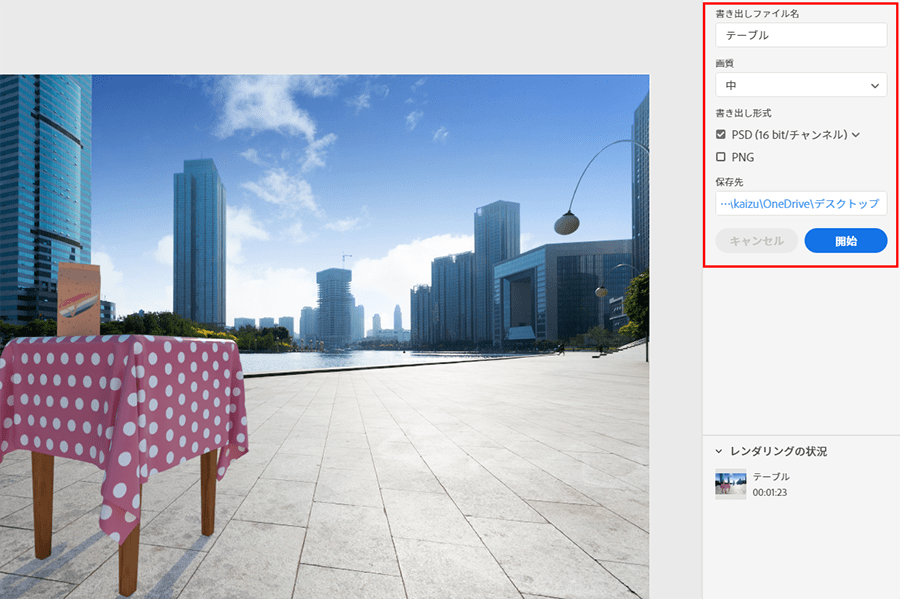The image size is (900, 599).
Task: Open the 保存先 OneDrive desktop path
Action: 800,204
